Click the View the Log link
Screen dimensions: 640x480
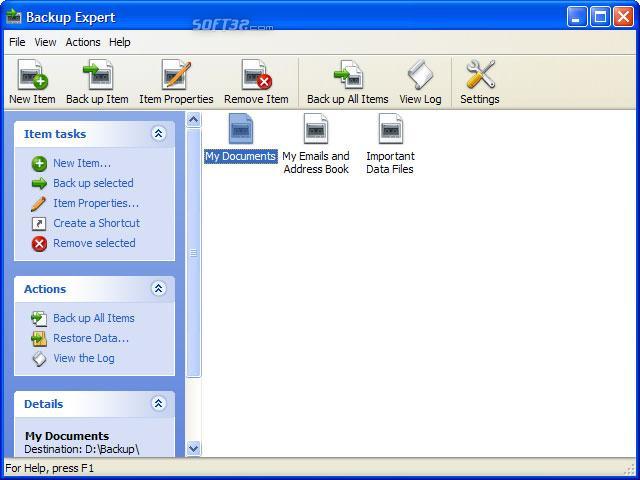point(84,358)
